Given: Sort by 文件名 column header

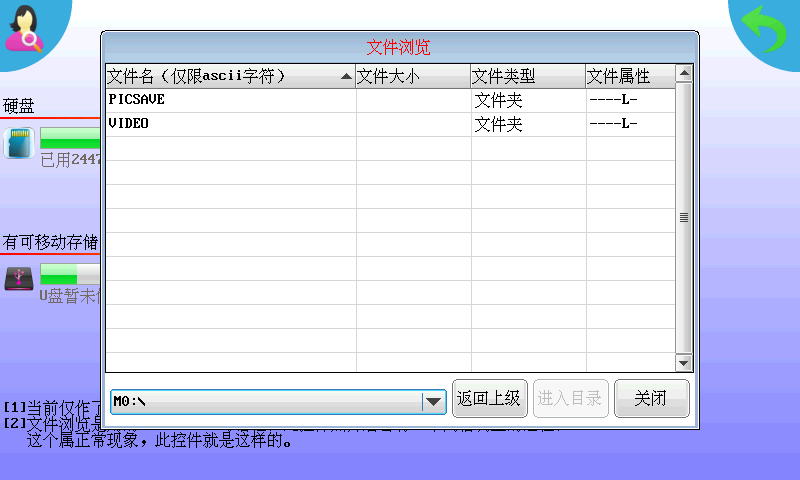Looking at the screenshot, I should 231,77.
